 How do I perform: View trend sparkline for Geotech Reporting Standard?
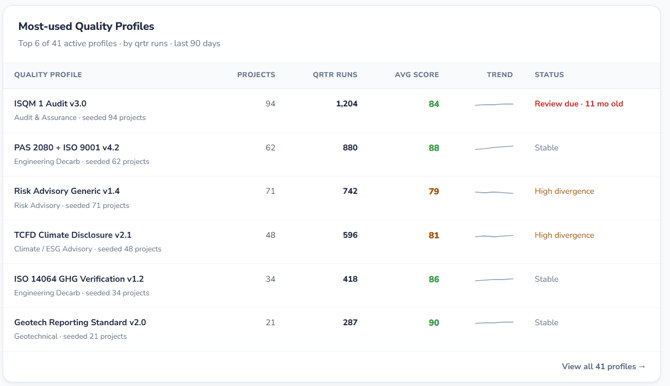click(494, 323)
